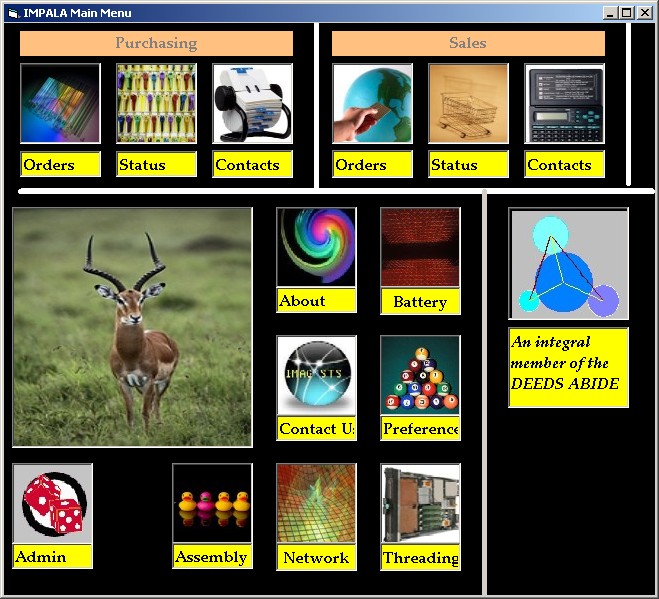Select the Assembly yellow label
Screen dimensions: 659x599
[212, 557]
